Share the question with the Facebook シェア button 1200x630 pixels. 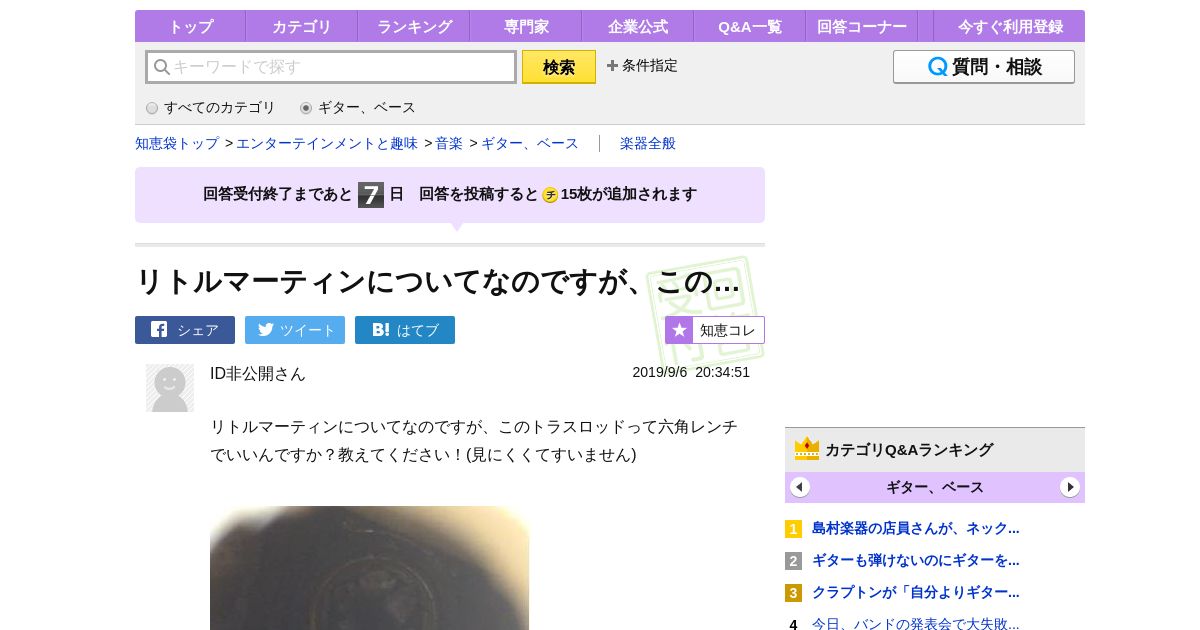tap(185, 330)
